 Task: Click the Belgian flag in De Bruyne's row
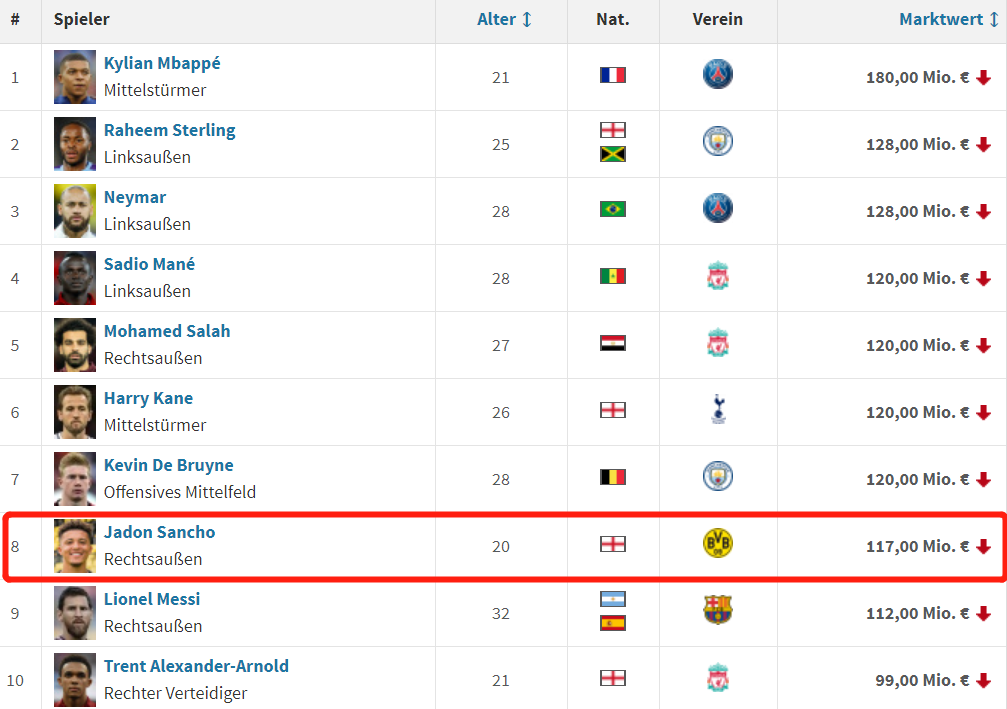[613, 477]
